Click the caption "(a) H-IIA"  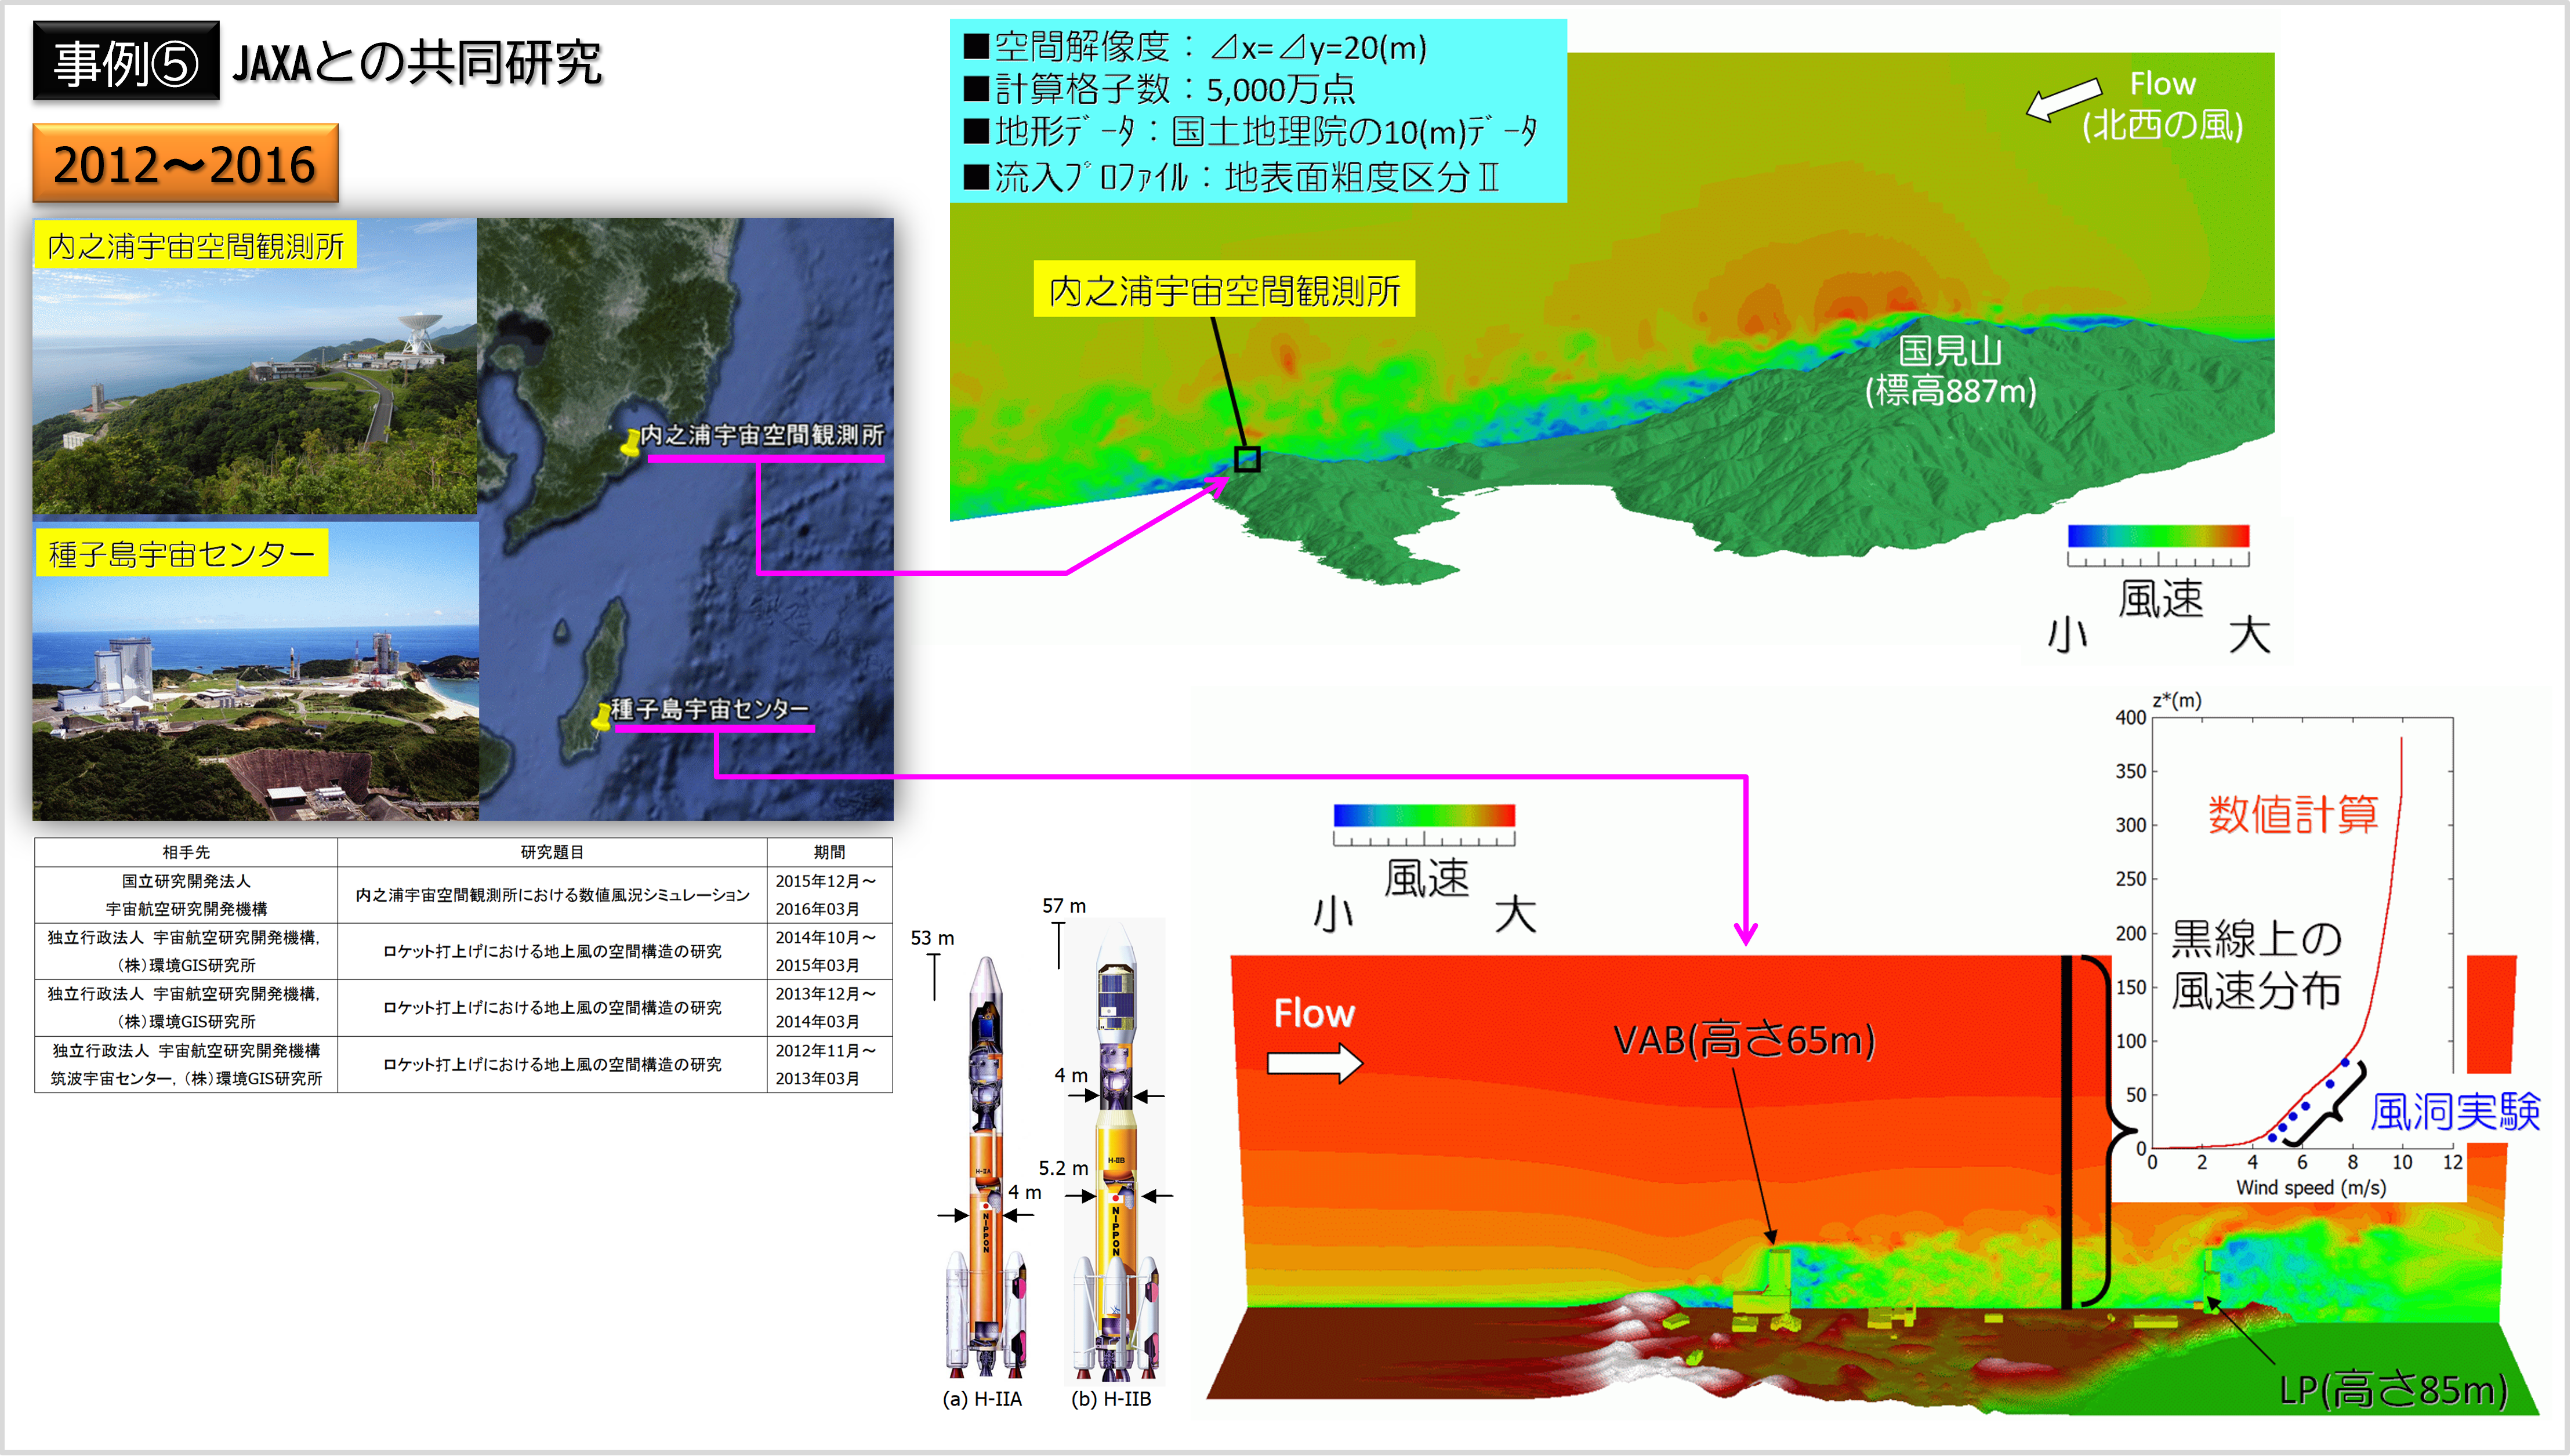click(982, 1399)
